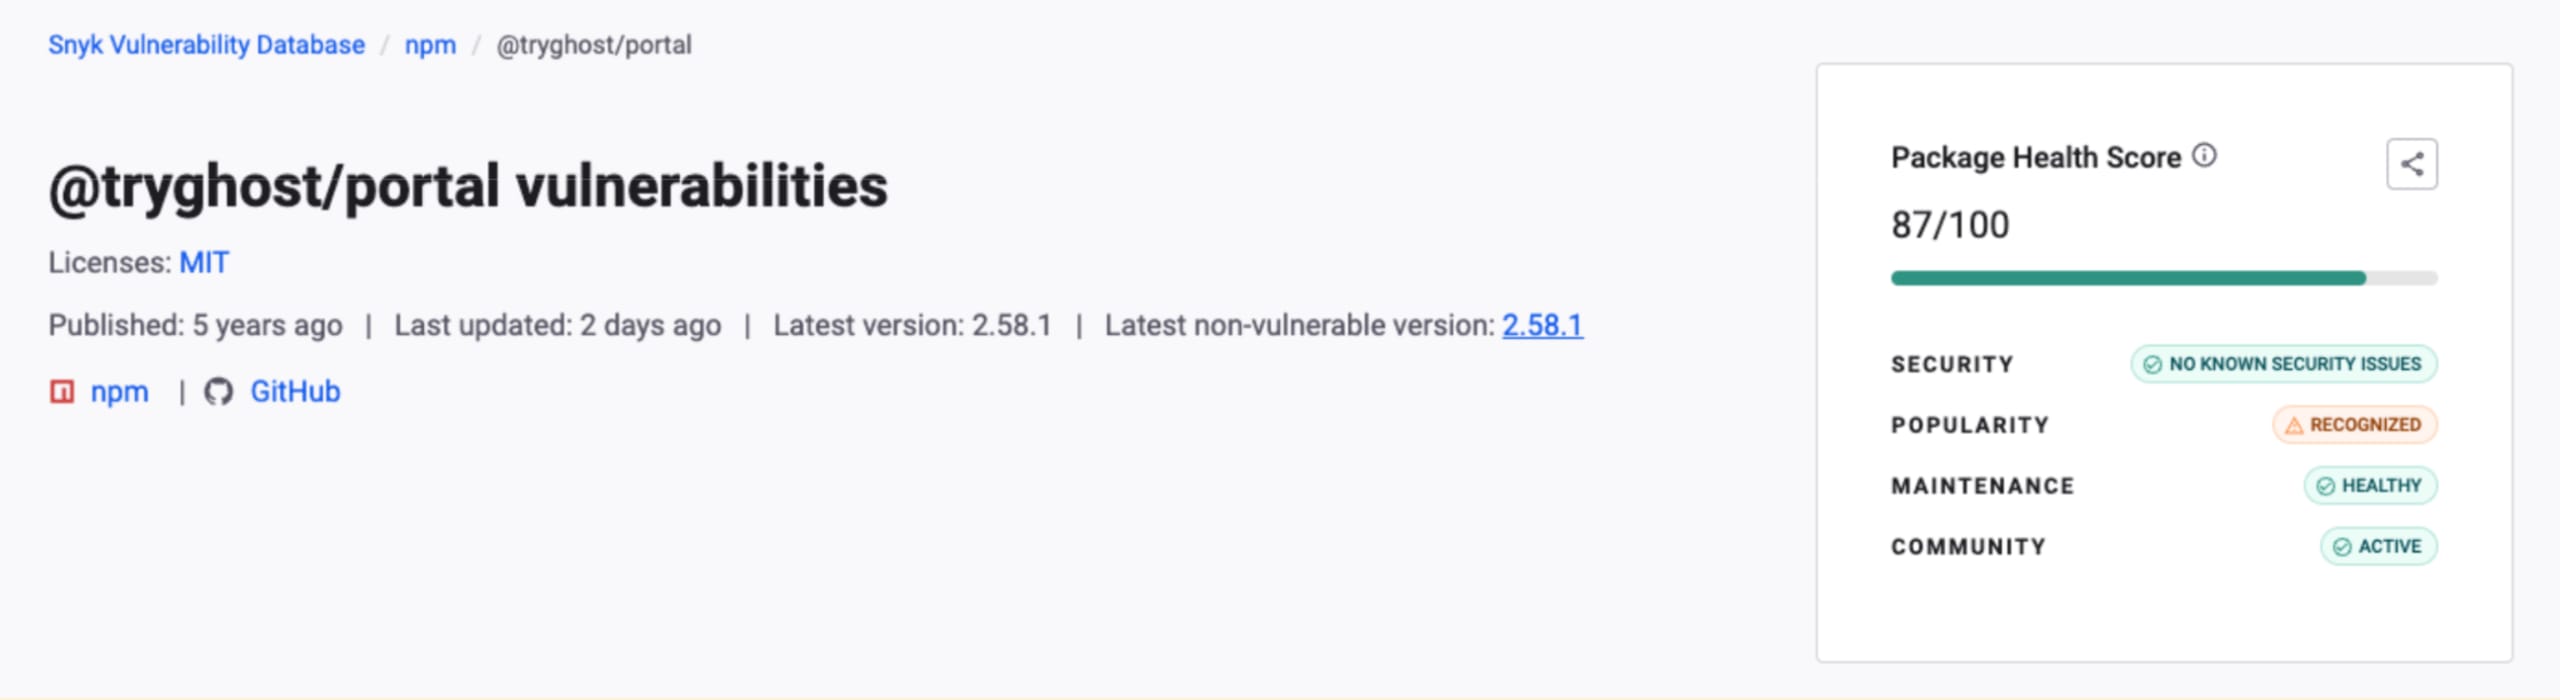Open the npm registry page via npm icon
This screenshot has width=2560, height=700.
pos(61,391)
